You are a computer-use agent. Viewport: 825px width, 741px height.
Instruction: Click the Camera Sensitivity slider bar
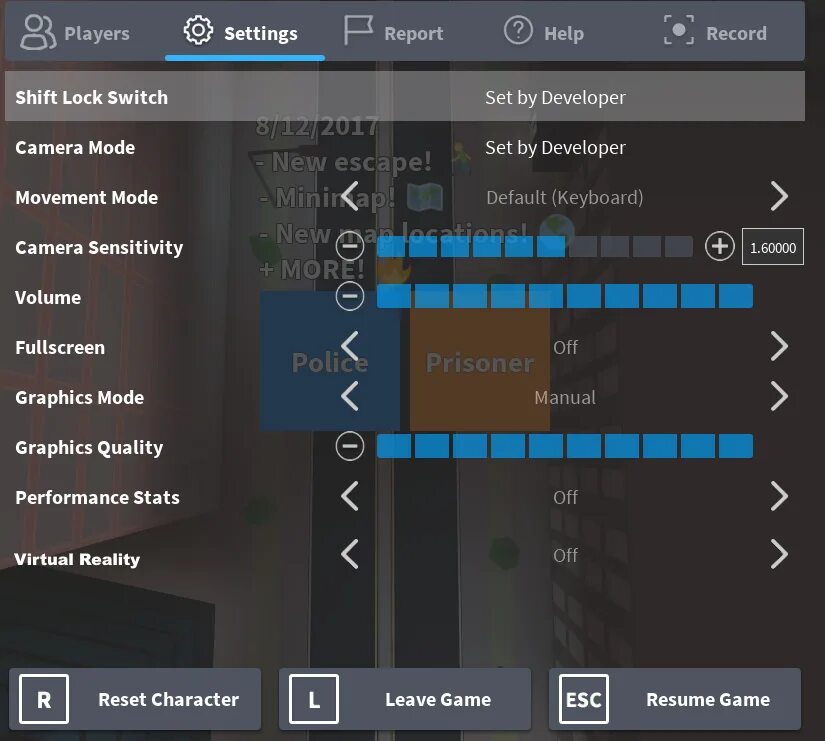pos(535,246)
